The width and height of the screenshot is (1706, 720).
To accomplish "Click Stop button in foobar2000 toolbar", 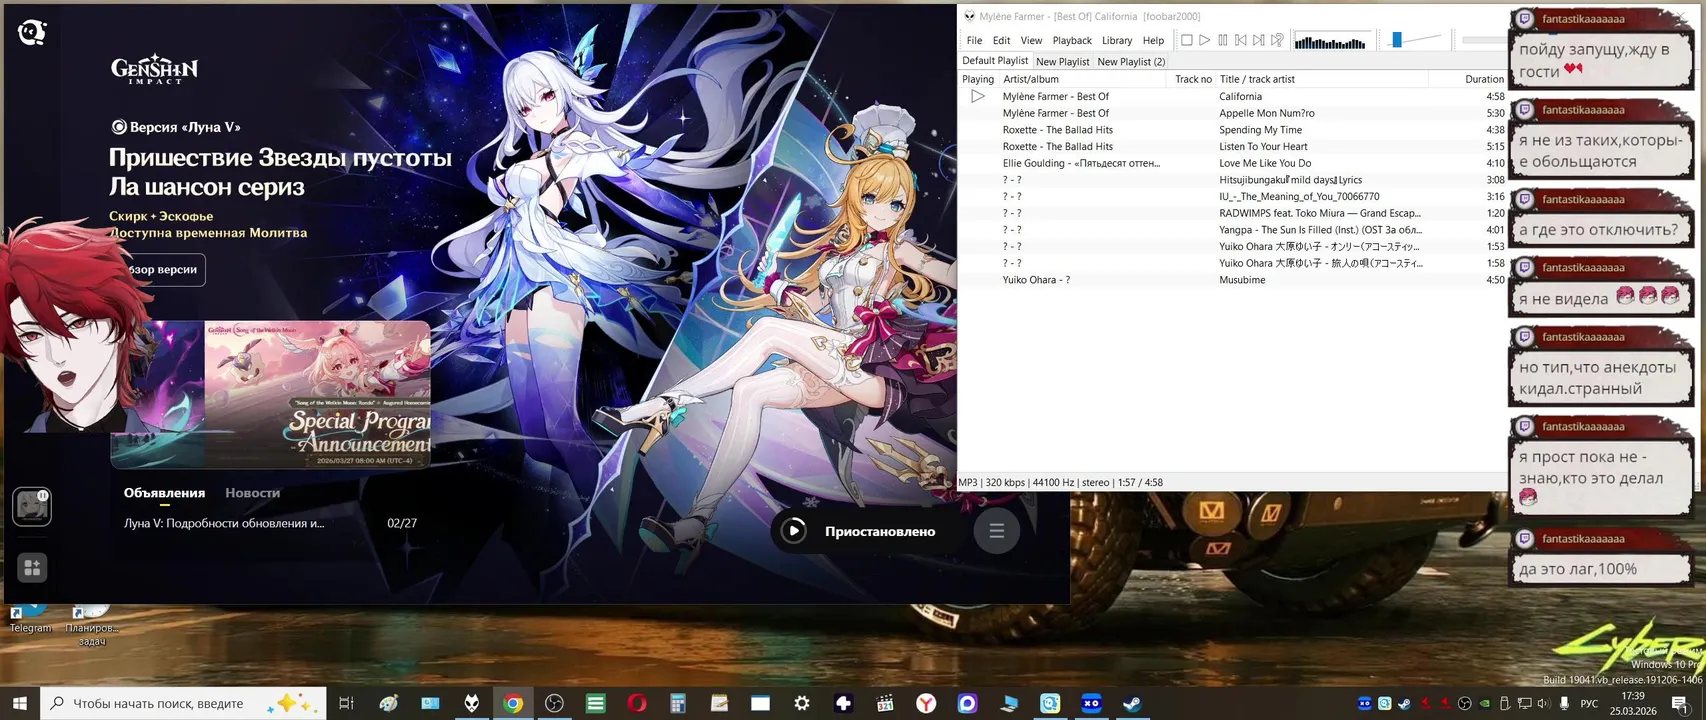I will tap(1186, 40).
